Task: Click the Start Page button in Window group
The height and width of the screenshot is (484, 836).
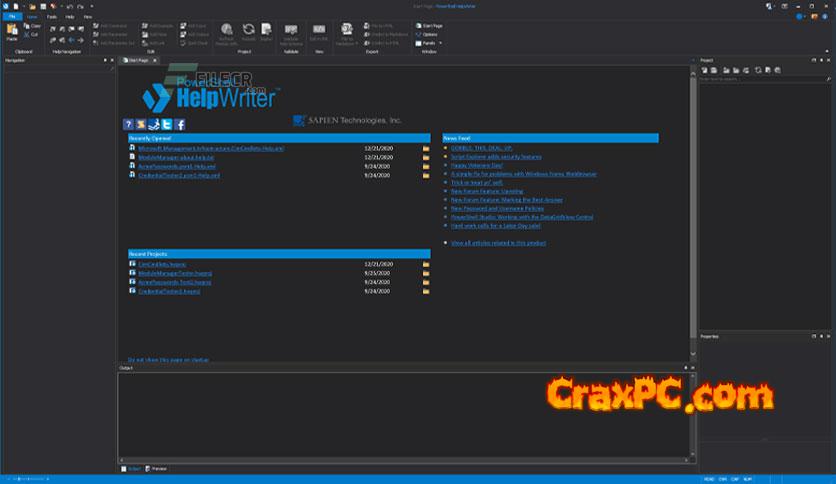Action: 429,24
